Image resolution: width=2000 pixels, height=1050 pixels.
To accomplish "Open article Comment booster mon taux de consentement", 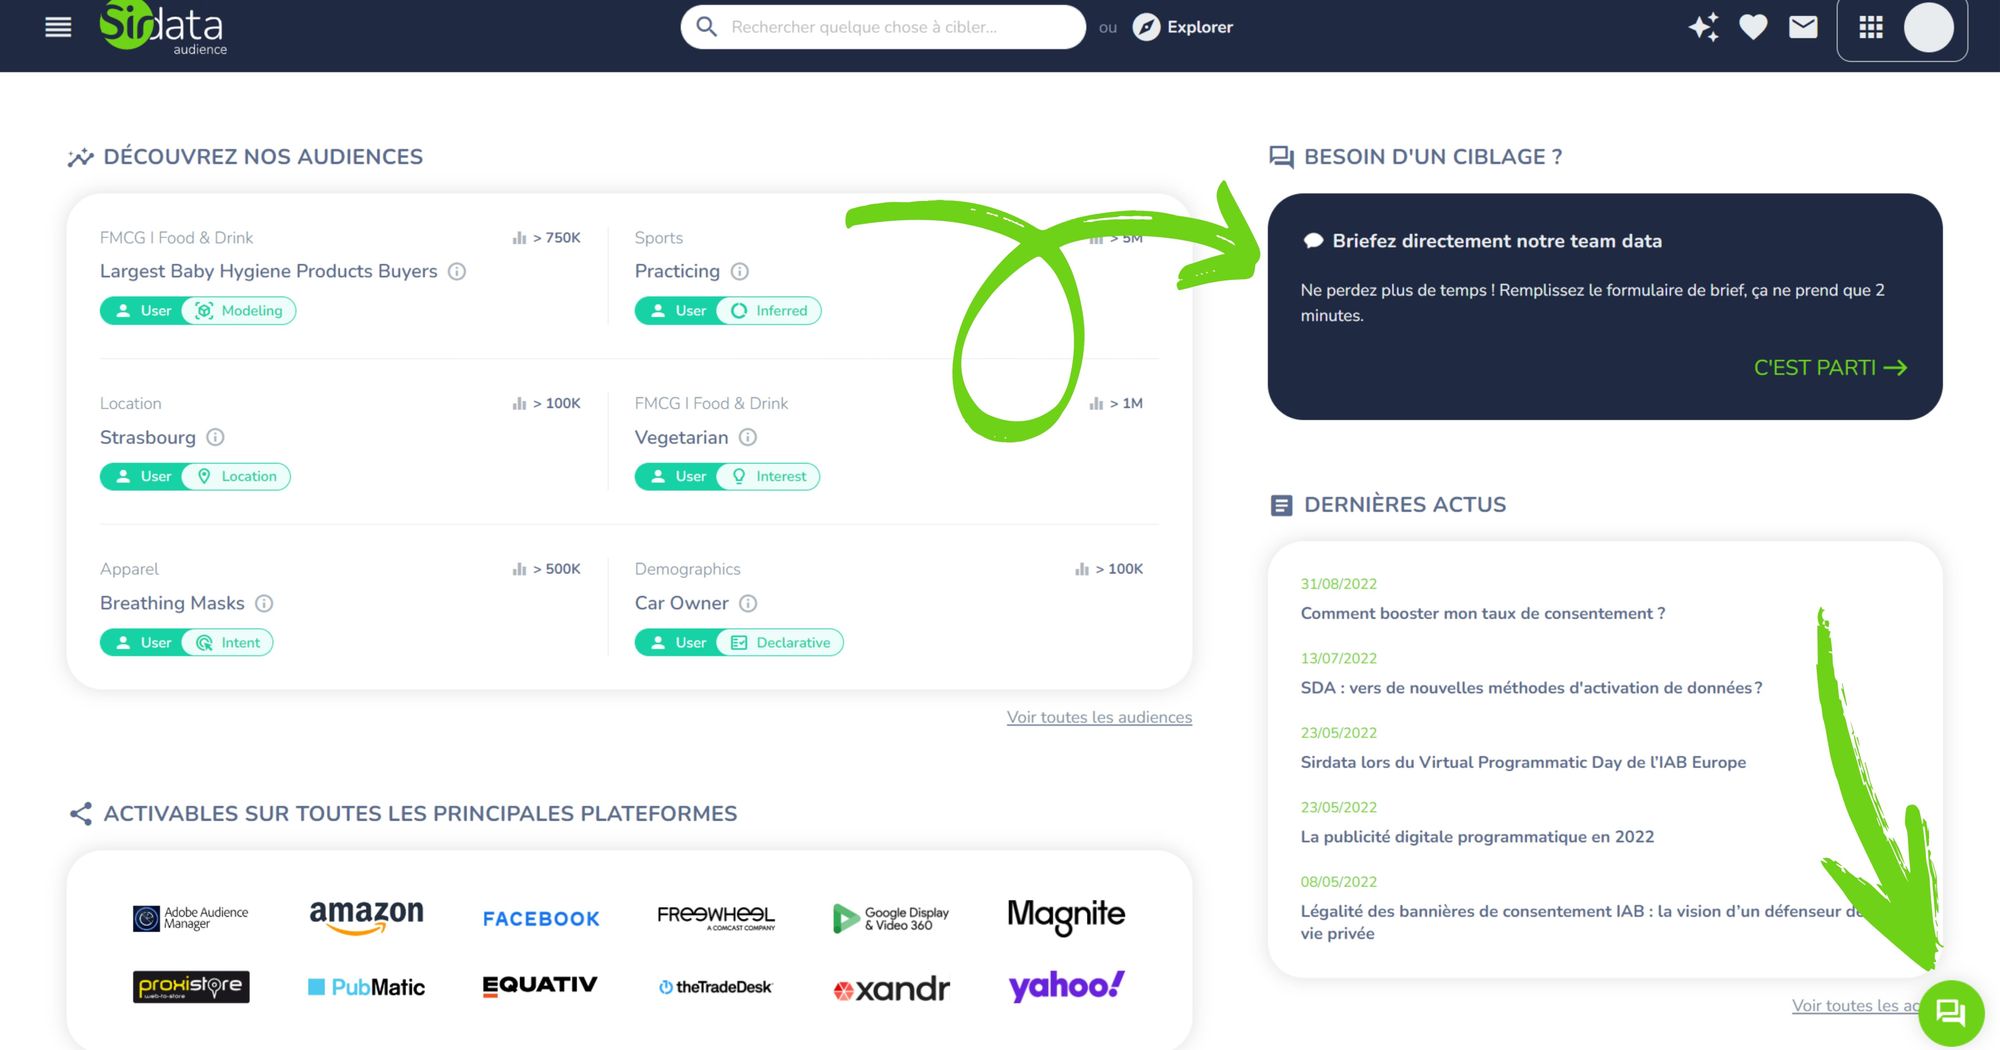I will [x=1482, y=613].
